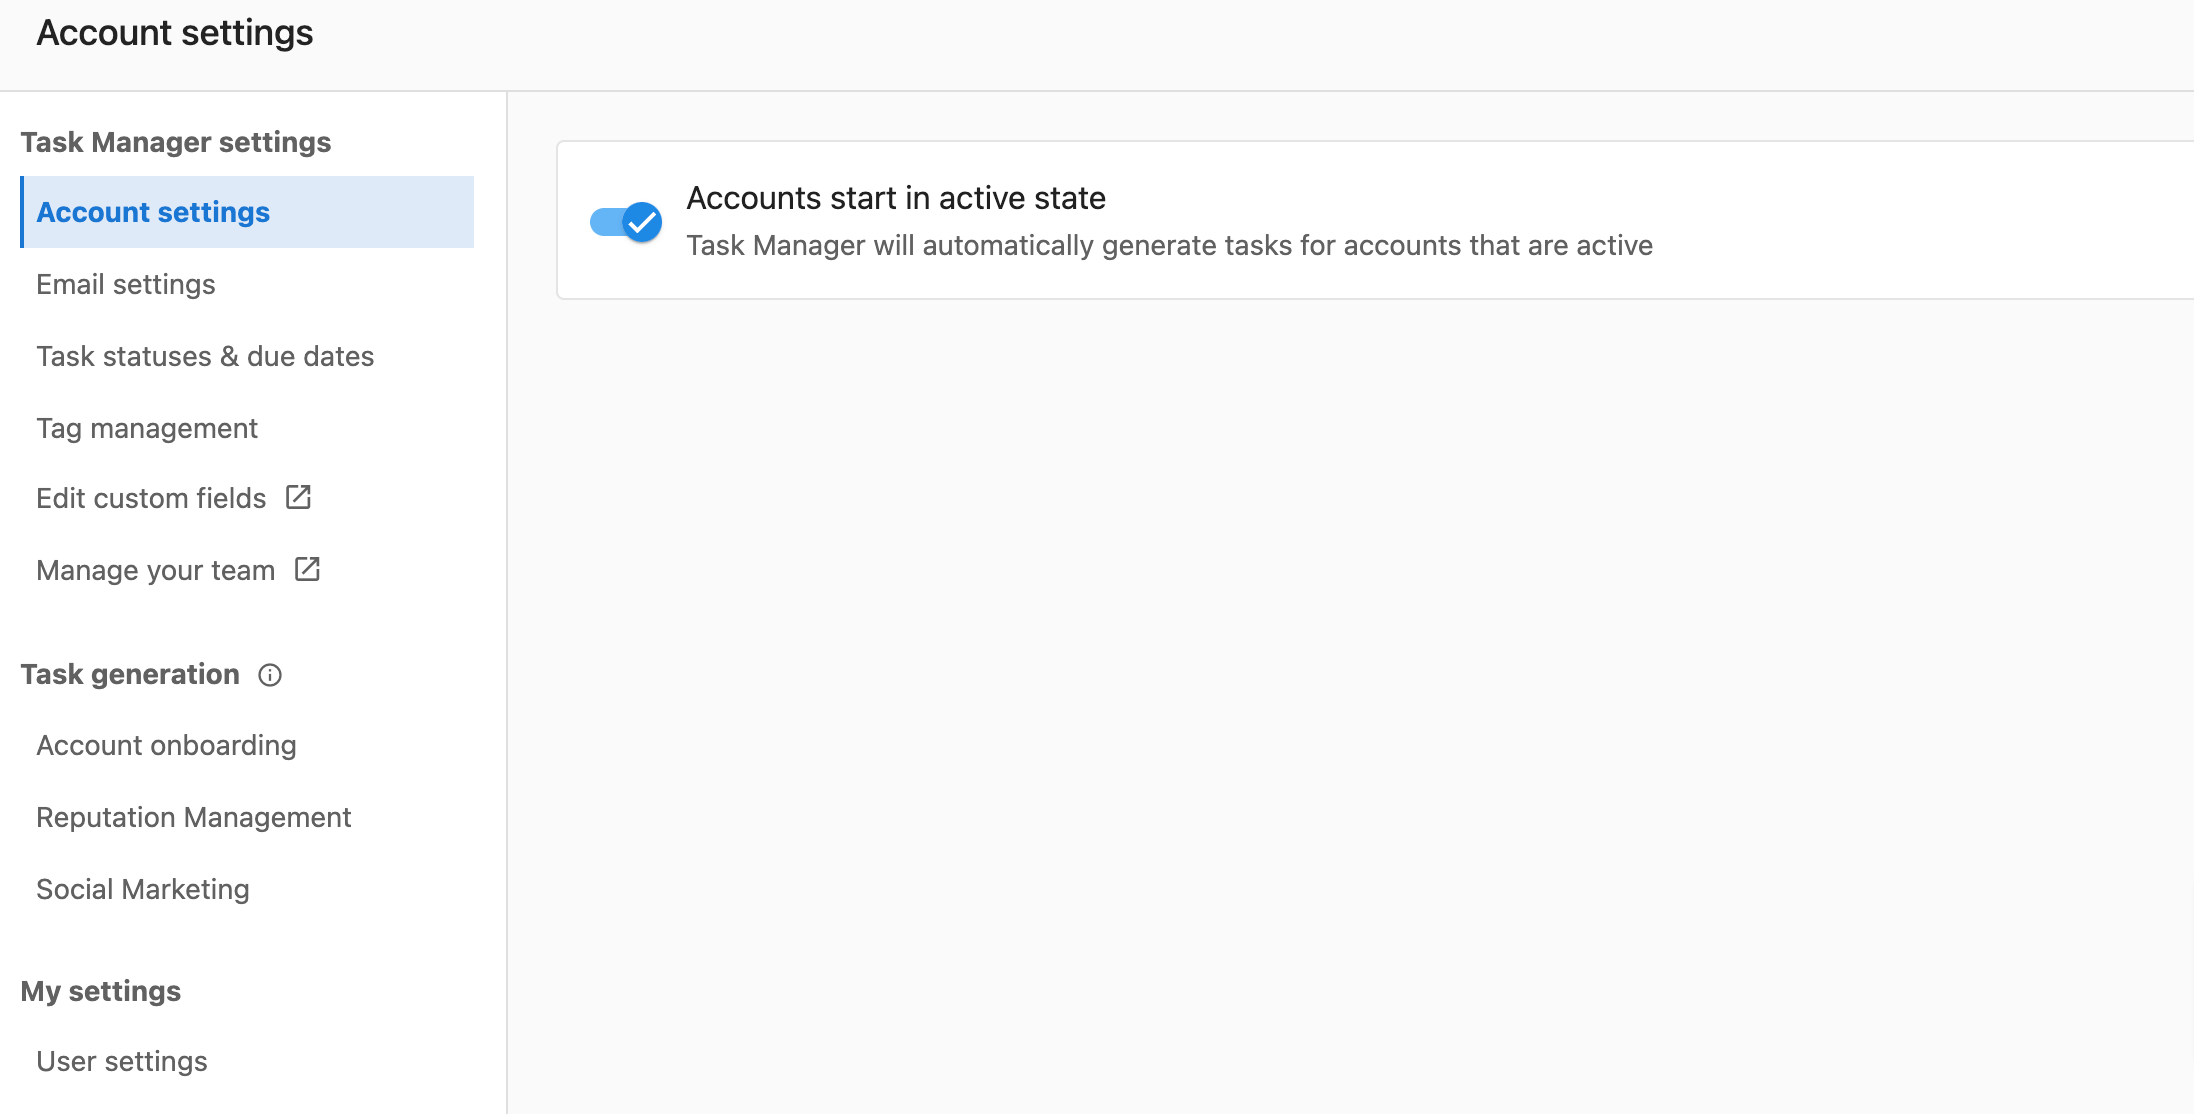2194x1114 pixels.
Task: Click the Task generation section heading
Action: pyautogui.click(x=130, y=674)
